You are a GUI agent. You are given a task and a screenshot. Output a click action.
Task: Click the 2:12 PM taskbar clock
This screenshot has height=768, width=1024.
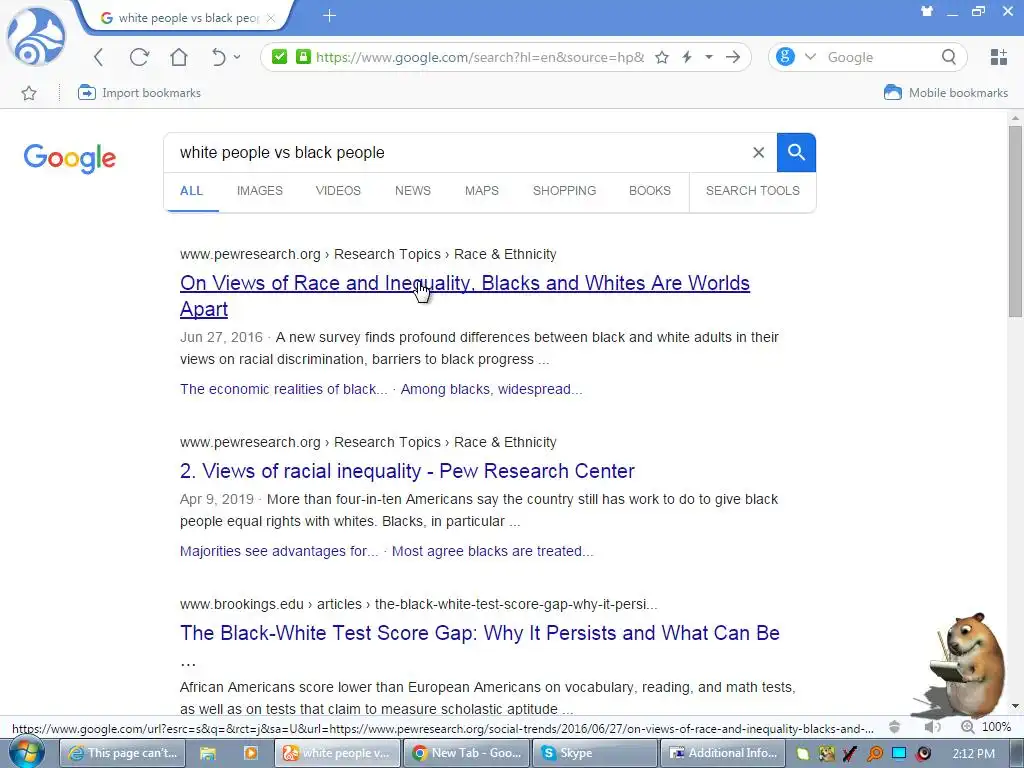pyautogui.click(x=974, y=754)
